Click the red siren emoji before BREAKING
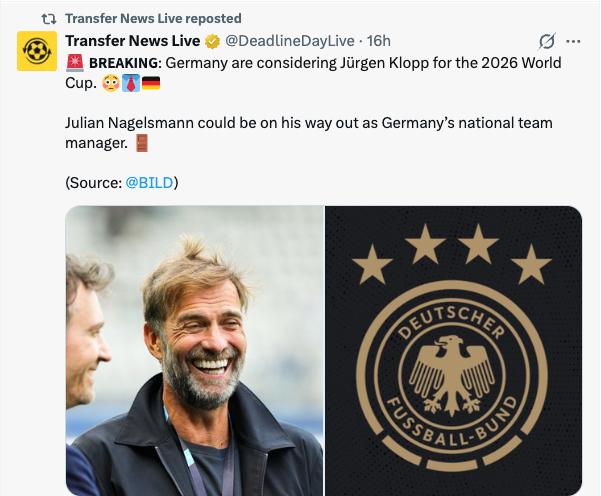The width and height of the screenshot is (601, 496). (x=75, y=63)
